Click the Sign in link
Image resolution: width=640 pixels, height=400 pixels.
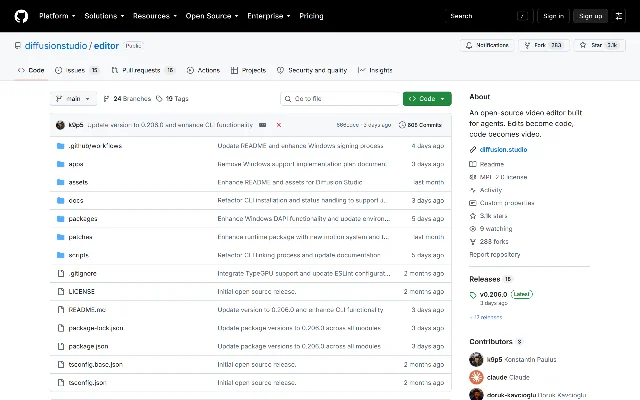click(553, 16)
